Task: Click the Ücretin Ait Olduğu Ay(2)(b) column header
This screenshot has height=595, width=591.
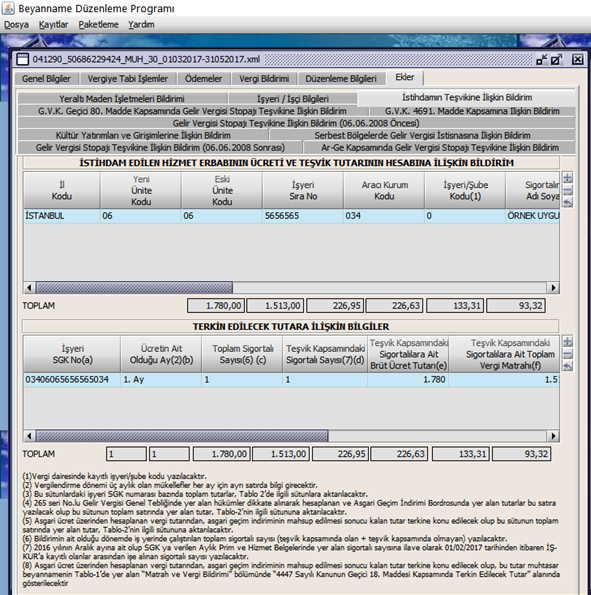Action: [161, 354]
